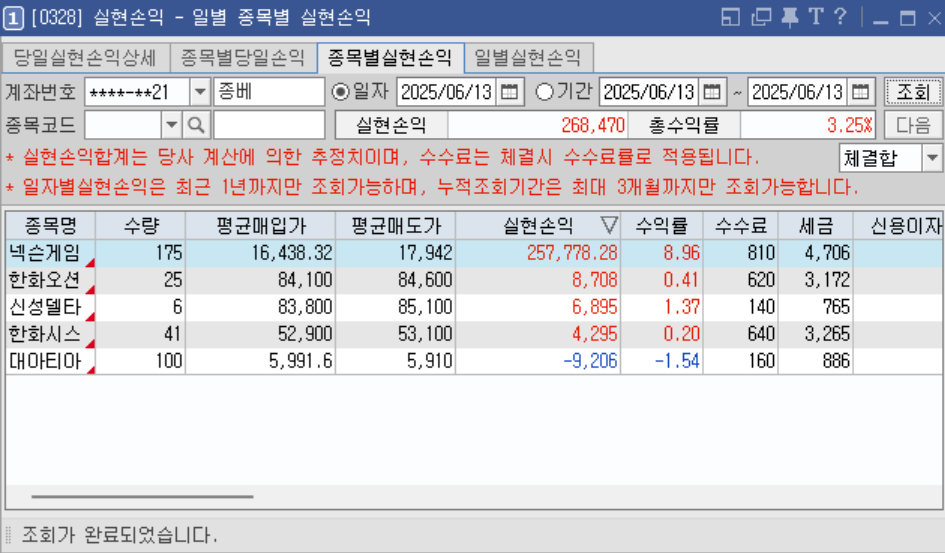Open the 종목코드 dropdown arrow
The height and width of the screenshot is (553, 945).
[171, 125]
